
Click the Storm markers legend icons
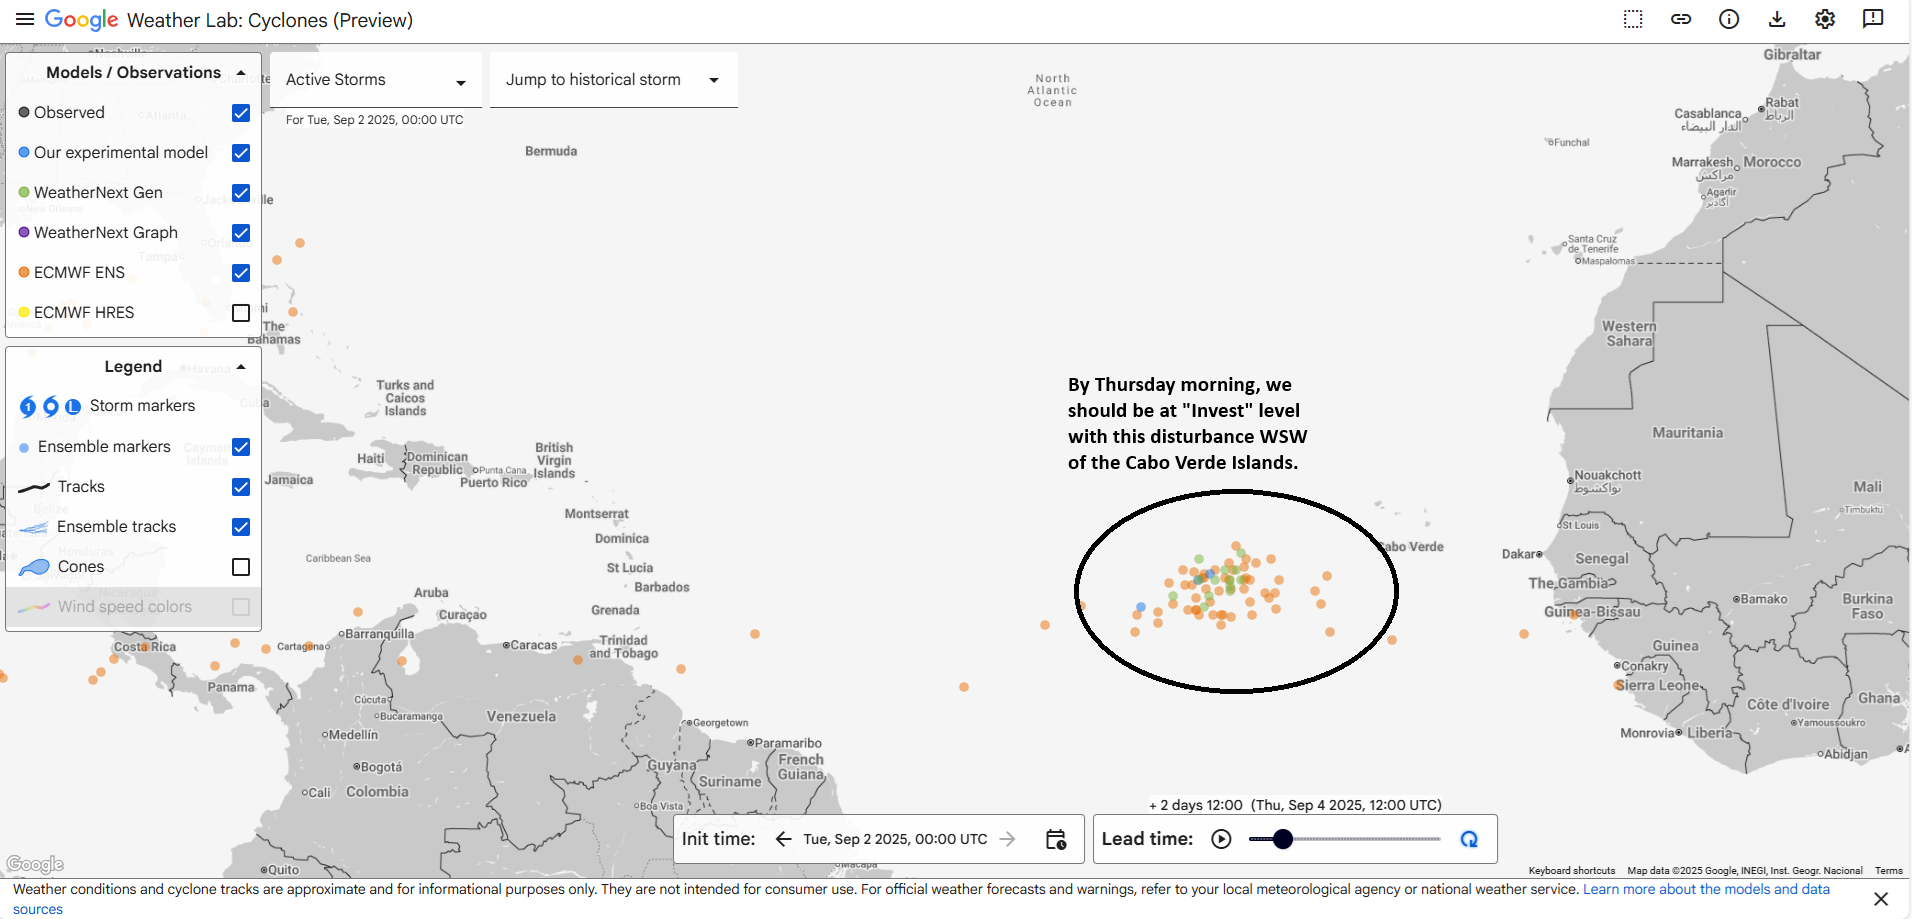(50, 406)
